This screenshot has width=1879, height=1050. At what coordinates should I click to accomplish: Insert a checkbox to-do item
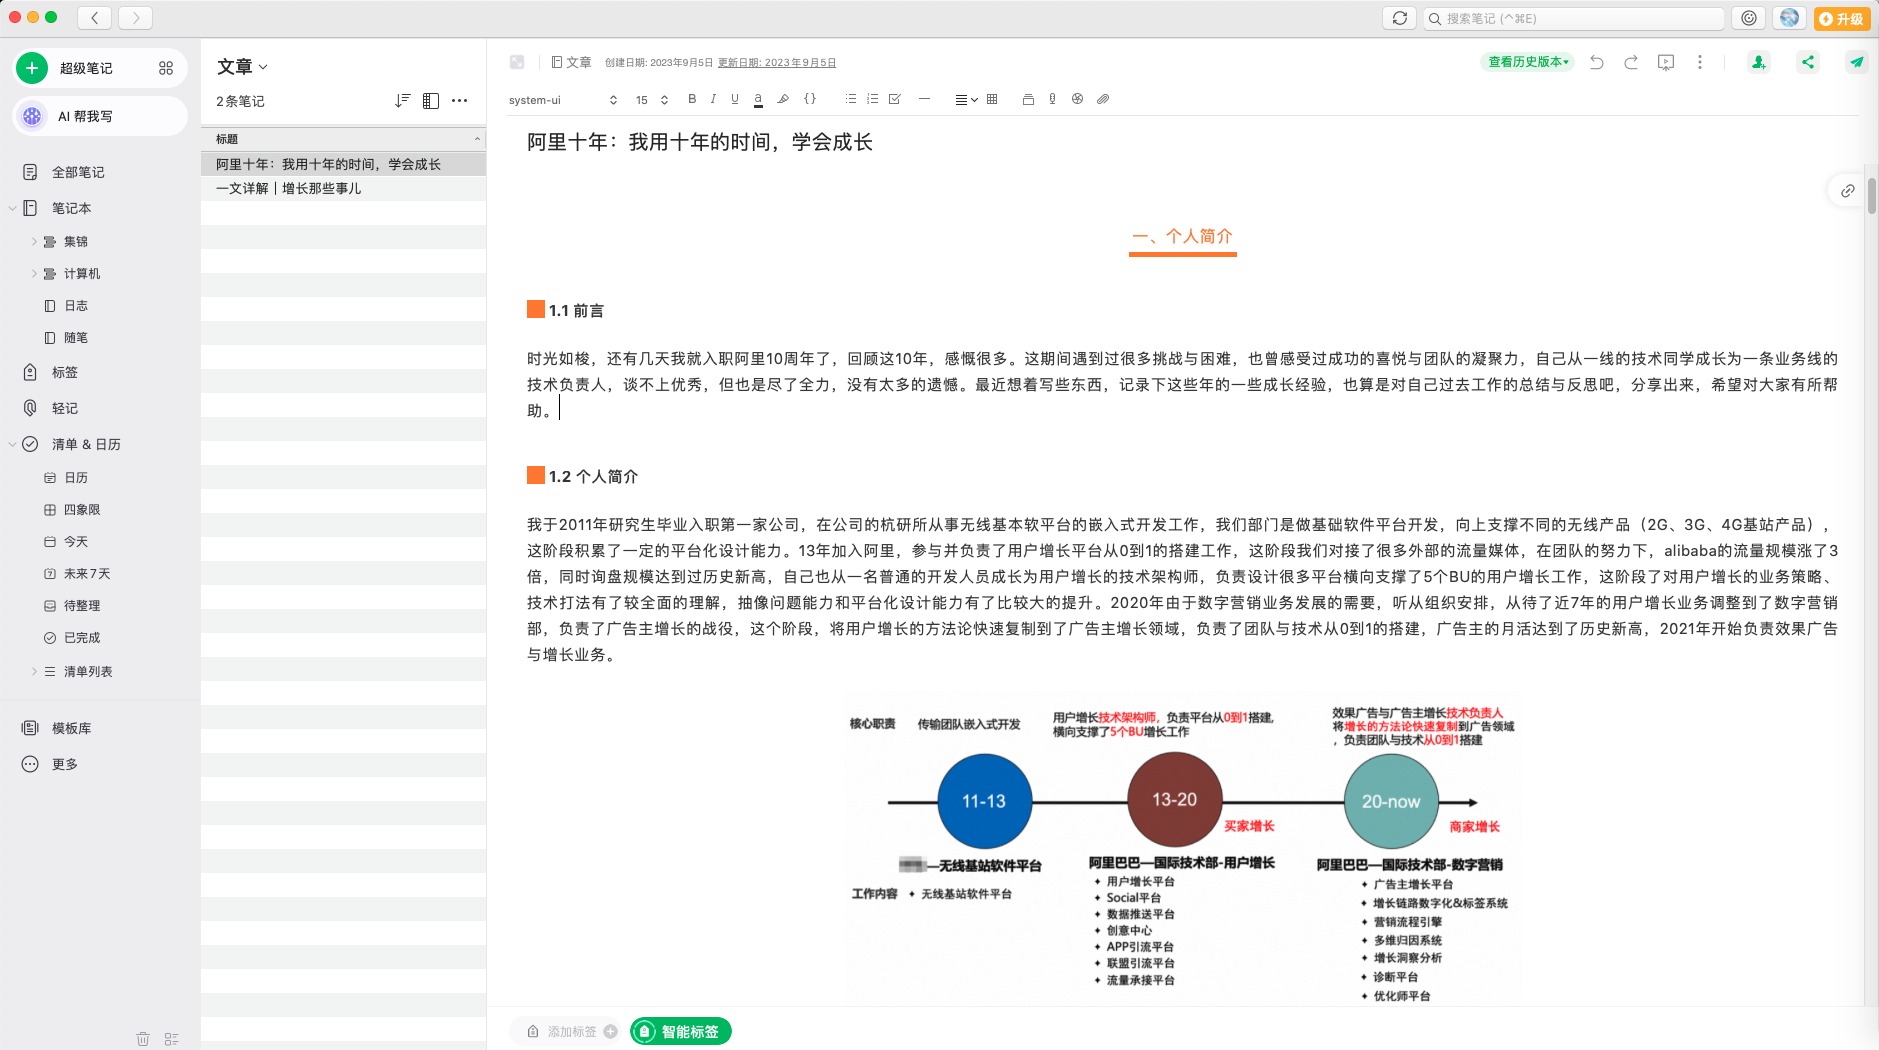[x=895, y=99]
